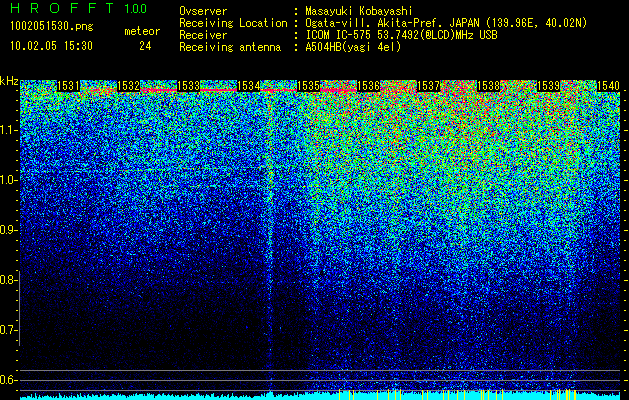Click the 0.8 kHz axis label
629x400 pixels.
coord(9,280)
